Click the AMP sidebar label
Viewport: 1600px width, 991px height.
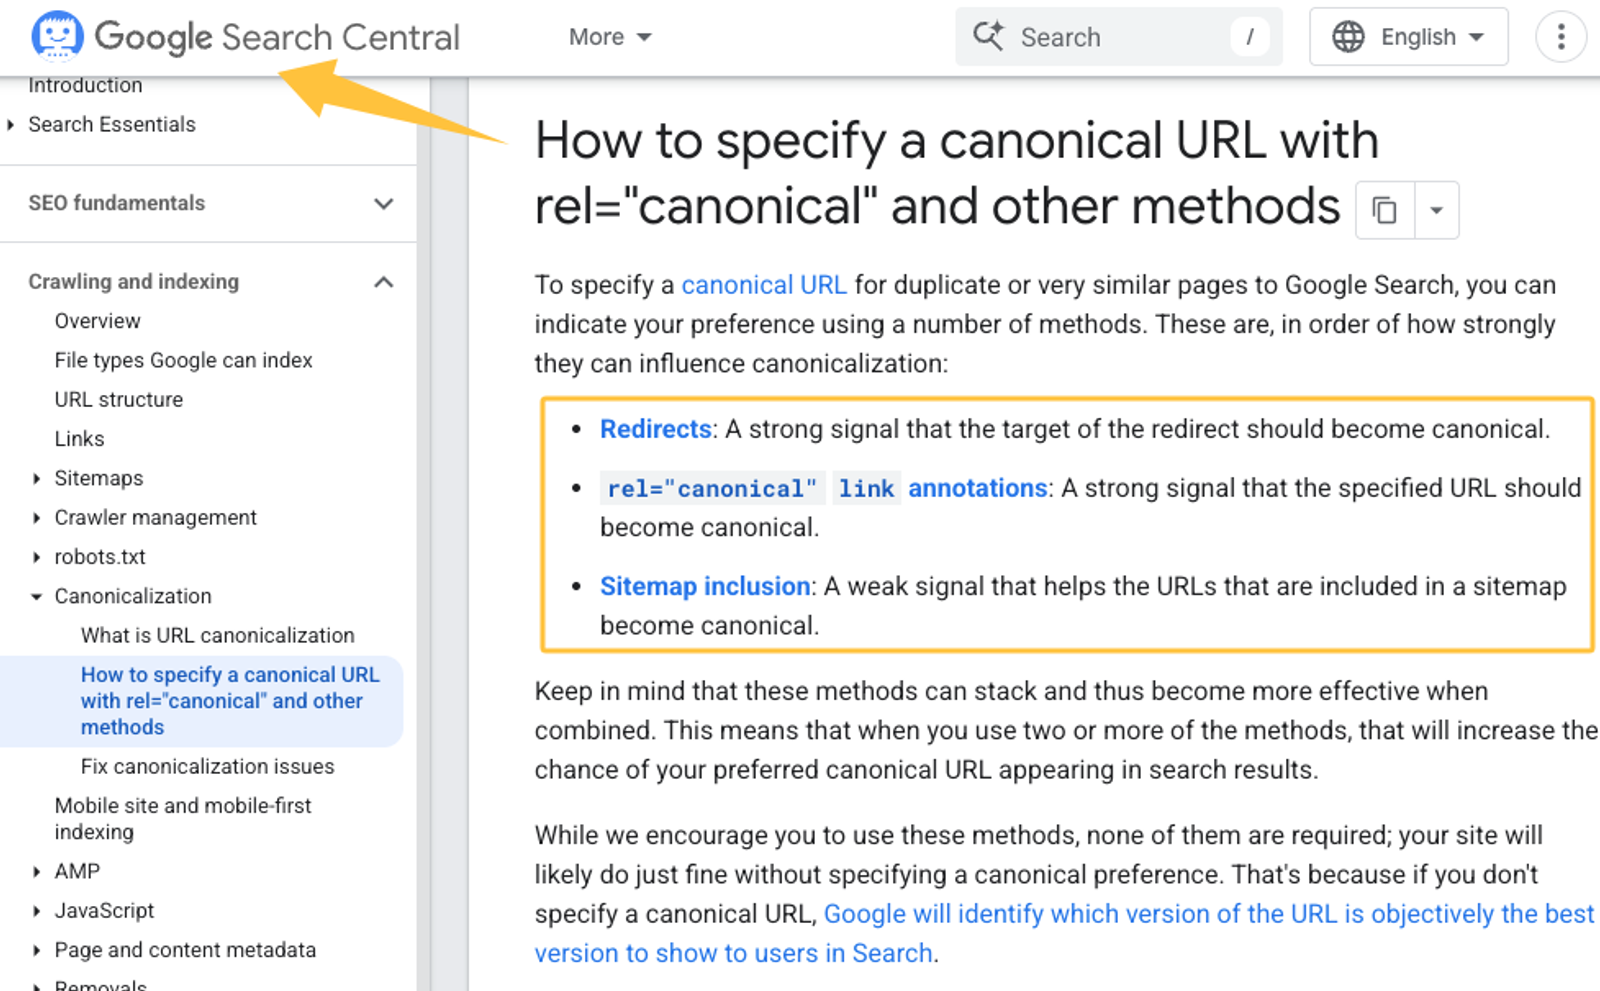point(77,871)
